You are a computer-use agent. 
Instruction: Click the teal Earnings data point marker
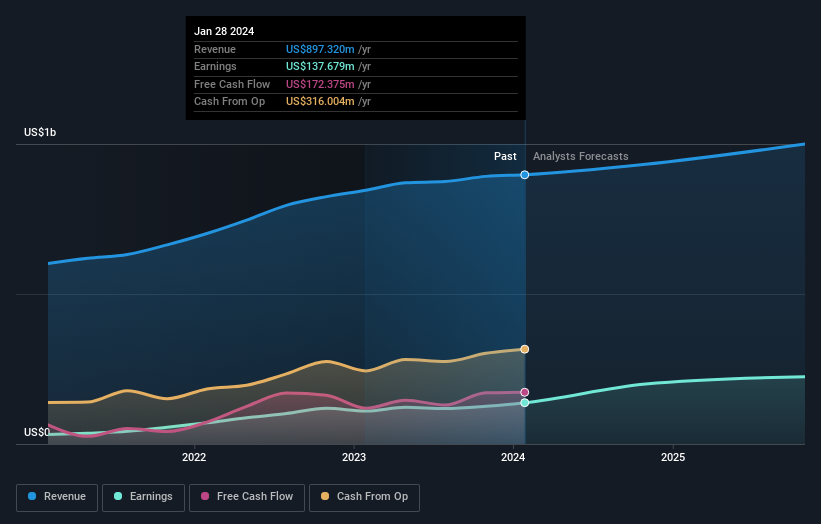pyautogui.click(x=525, y=403)
